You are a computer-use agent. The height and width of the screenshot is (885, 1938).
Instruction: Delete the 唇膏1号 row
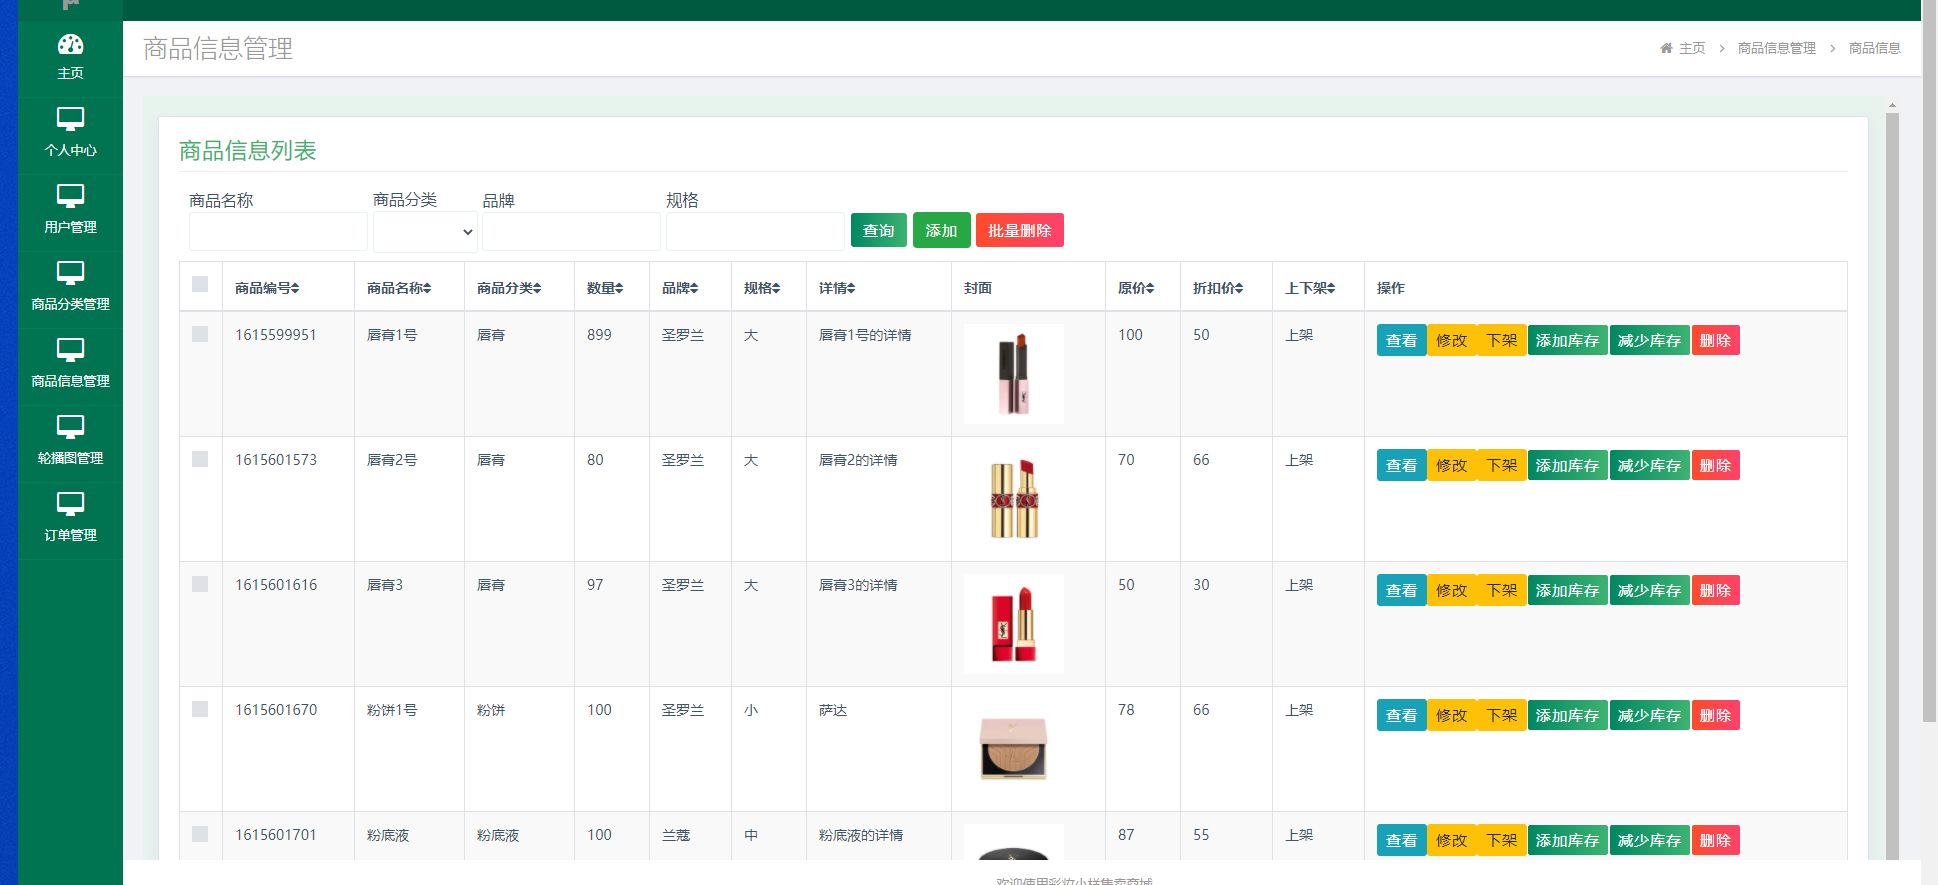pyautogui.click(x=1716, y=340)
